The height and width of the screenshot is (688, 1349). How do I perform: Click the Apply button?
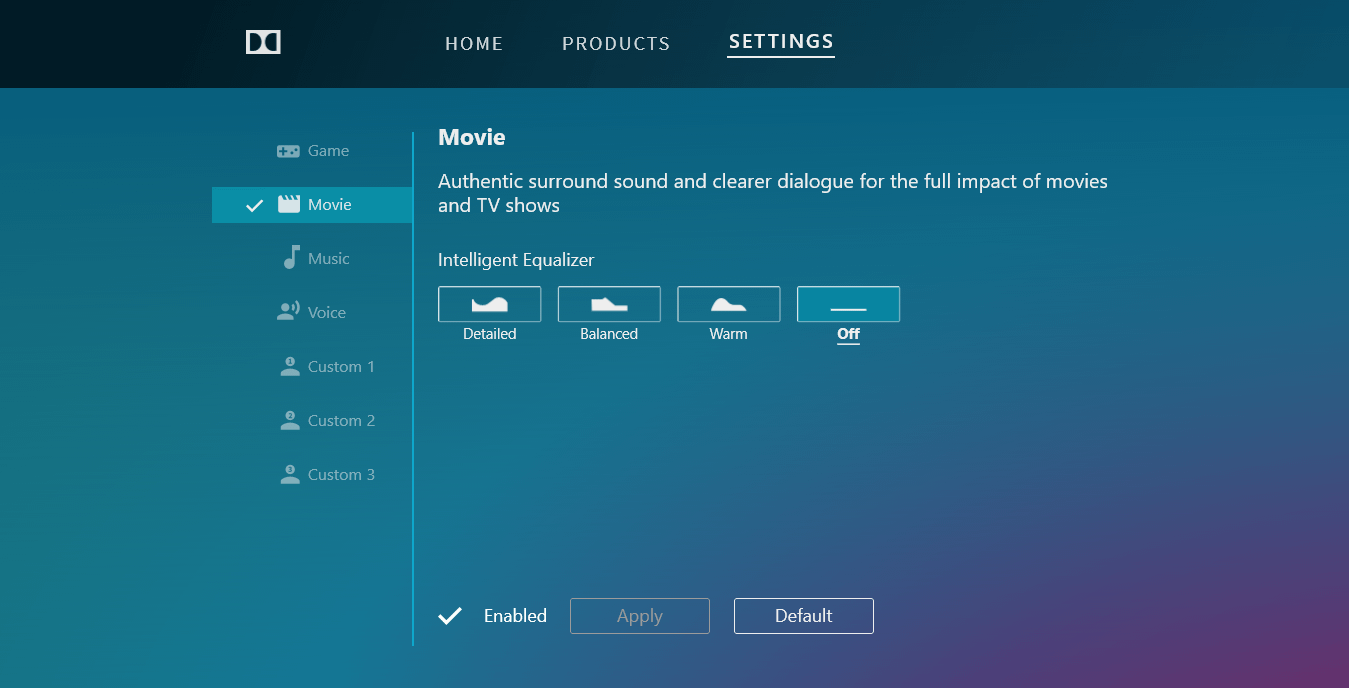pos(640,616)
